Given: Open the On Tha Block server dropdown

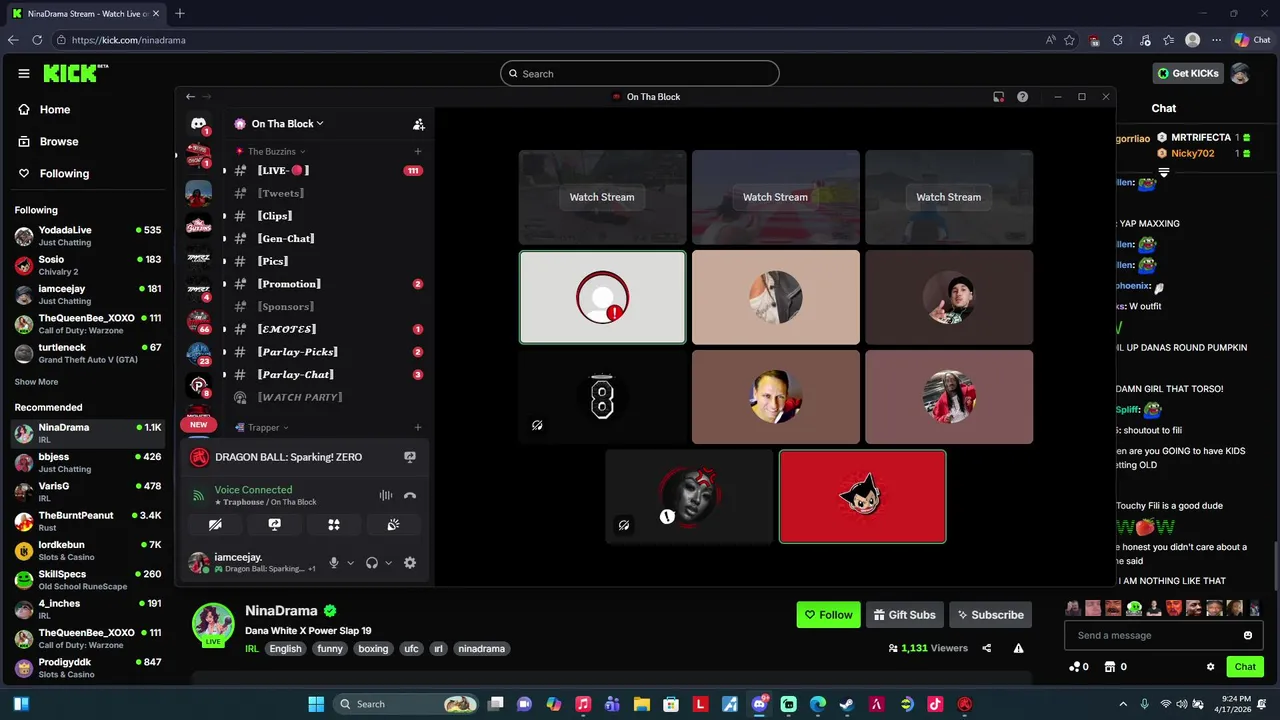Looking at the screenshot, I should [x=287, y=124].
